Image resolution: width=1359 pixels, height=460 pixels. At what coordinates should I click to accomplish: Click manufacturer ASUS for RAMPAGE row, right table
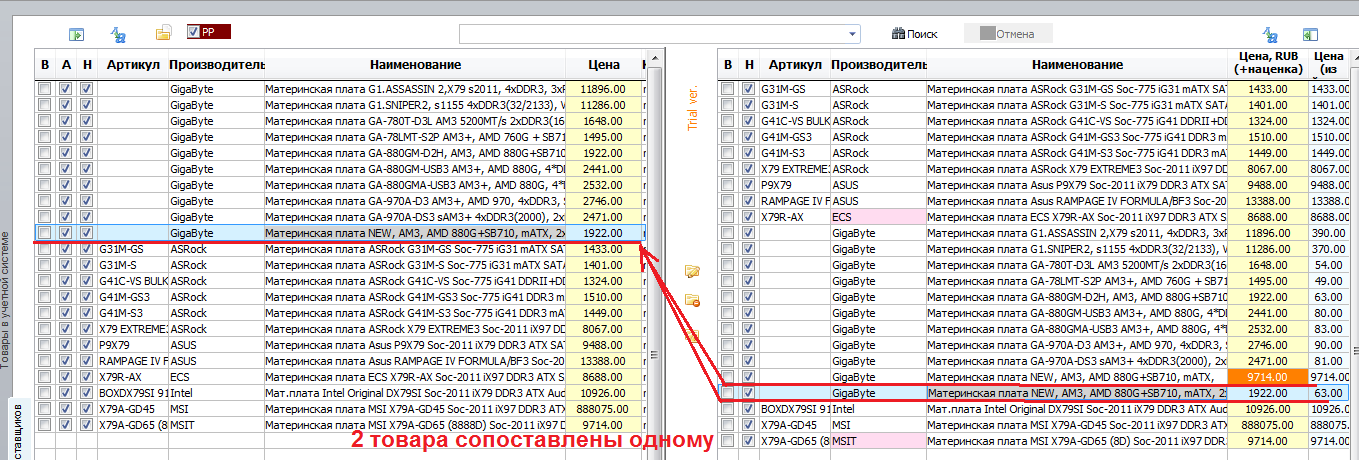point(878,201)
